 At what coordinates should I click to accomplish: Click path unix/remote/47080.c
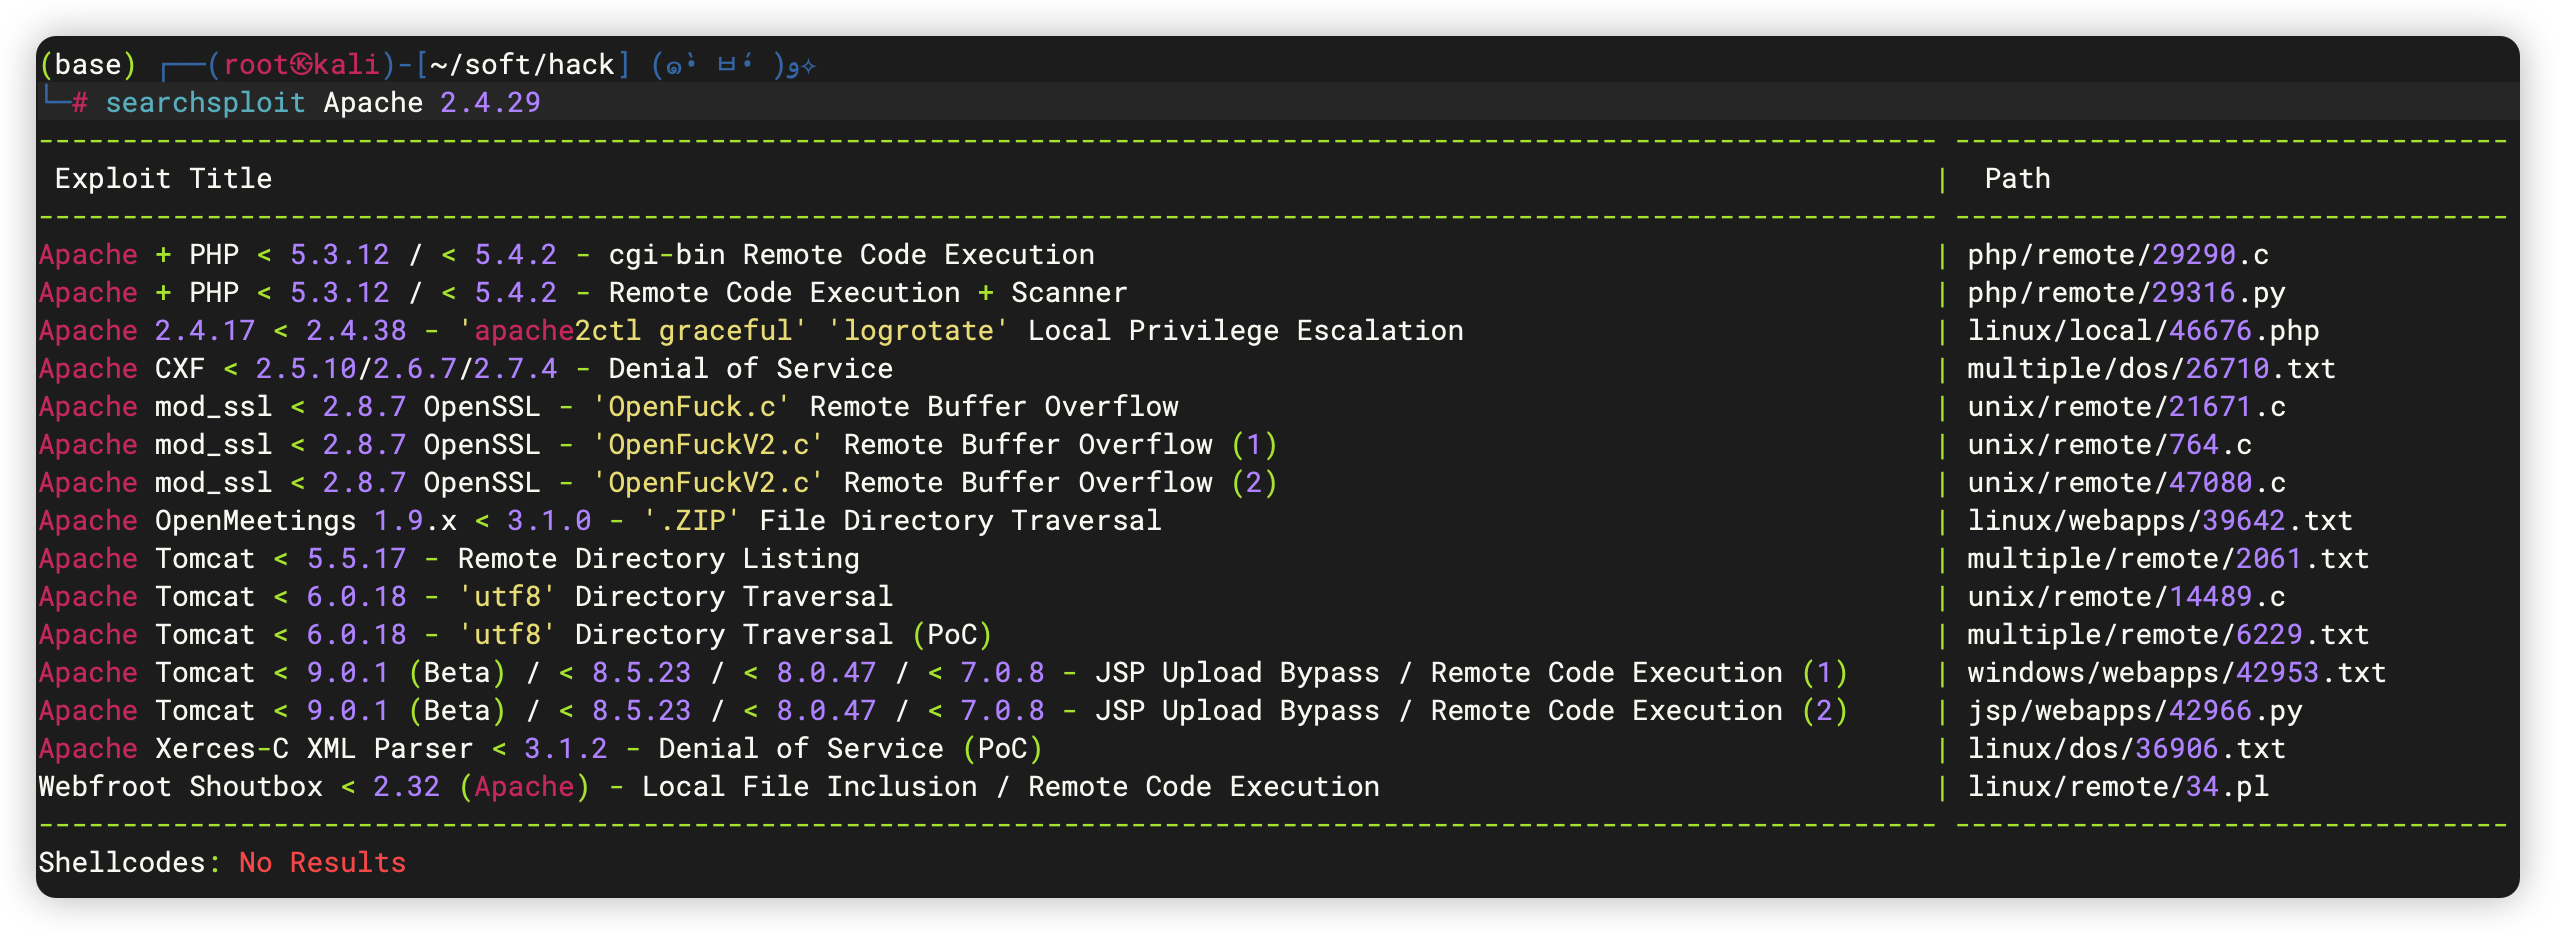tap(2126, 483)
